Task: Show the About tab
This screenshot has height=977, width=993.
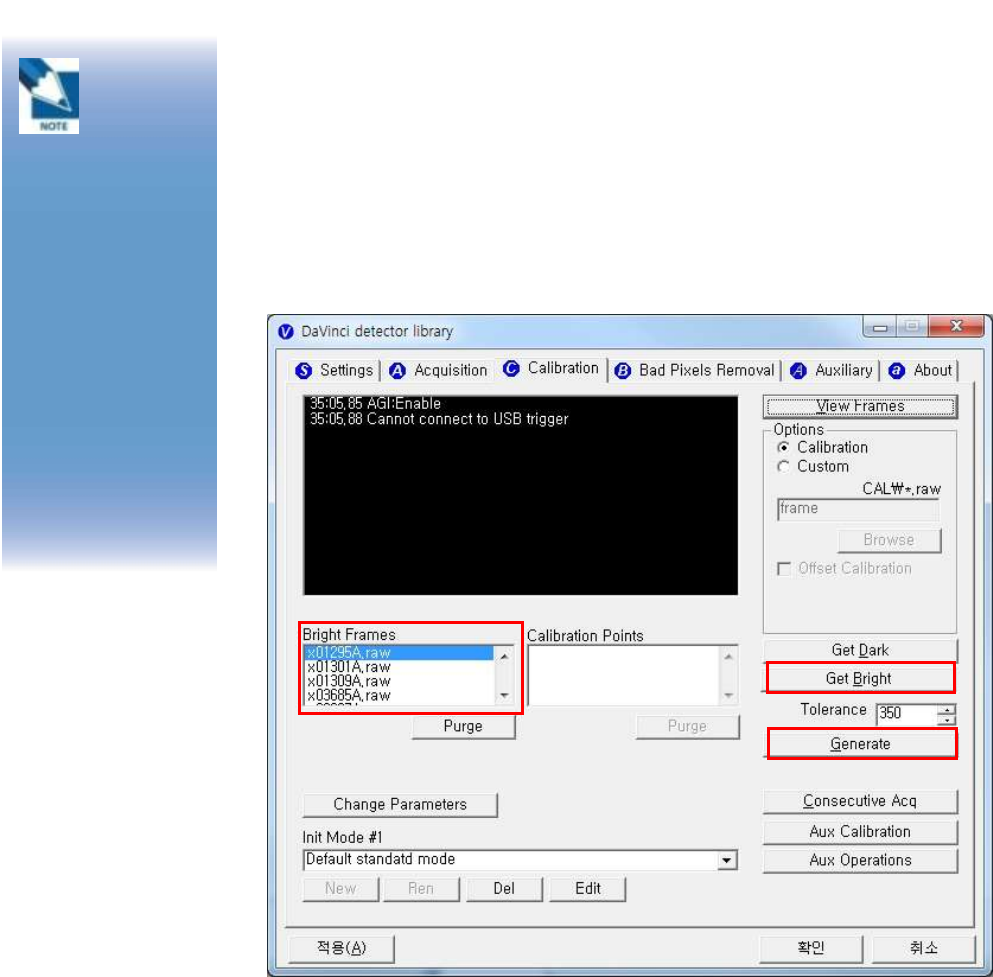Action: [921, 370]
